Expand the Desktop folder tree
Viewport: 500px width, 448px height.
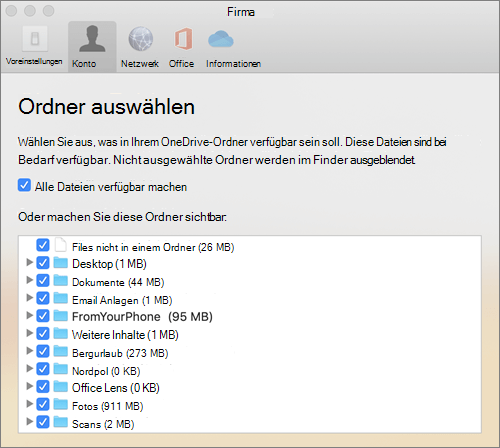(30, 262)
